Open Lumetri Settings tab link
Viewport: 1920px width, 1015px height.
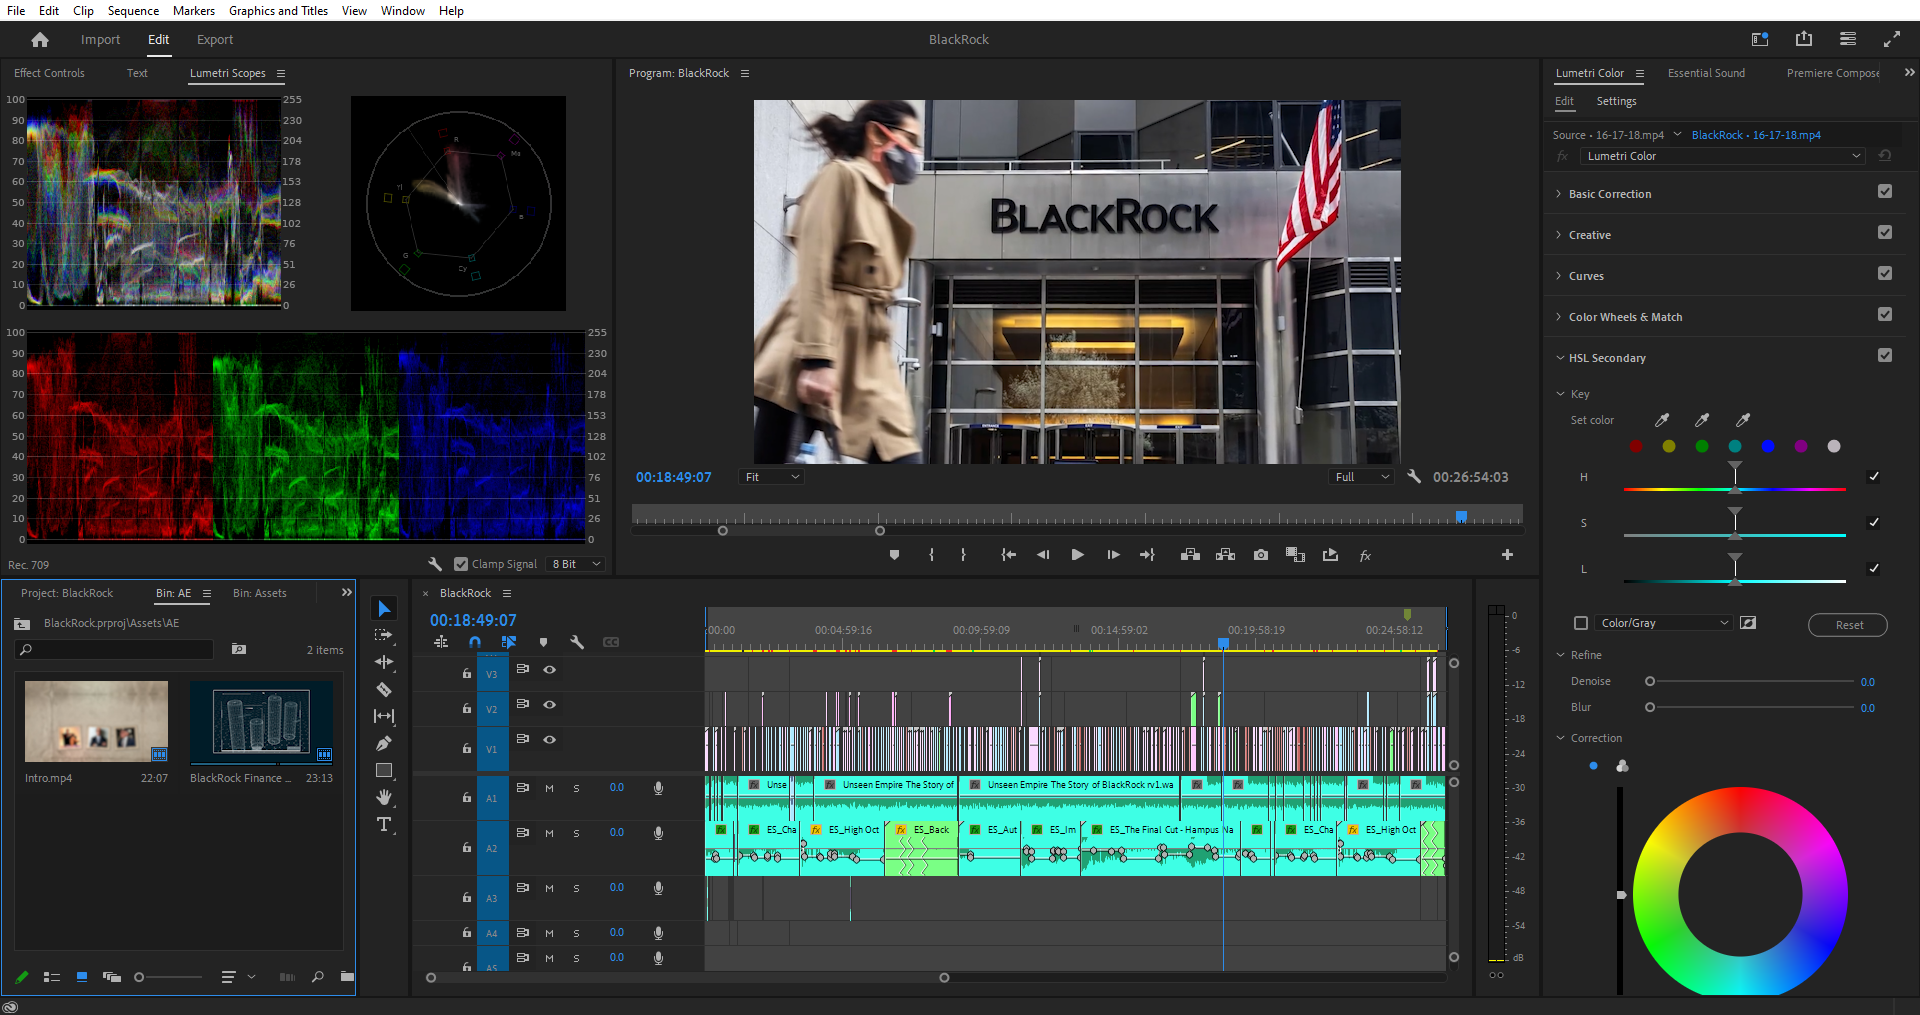1616,101
